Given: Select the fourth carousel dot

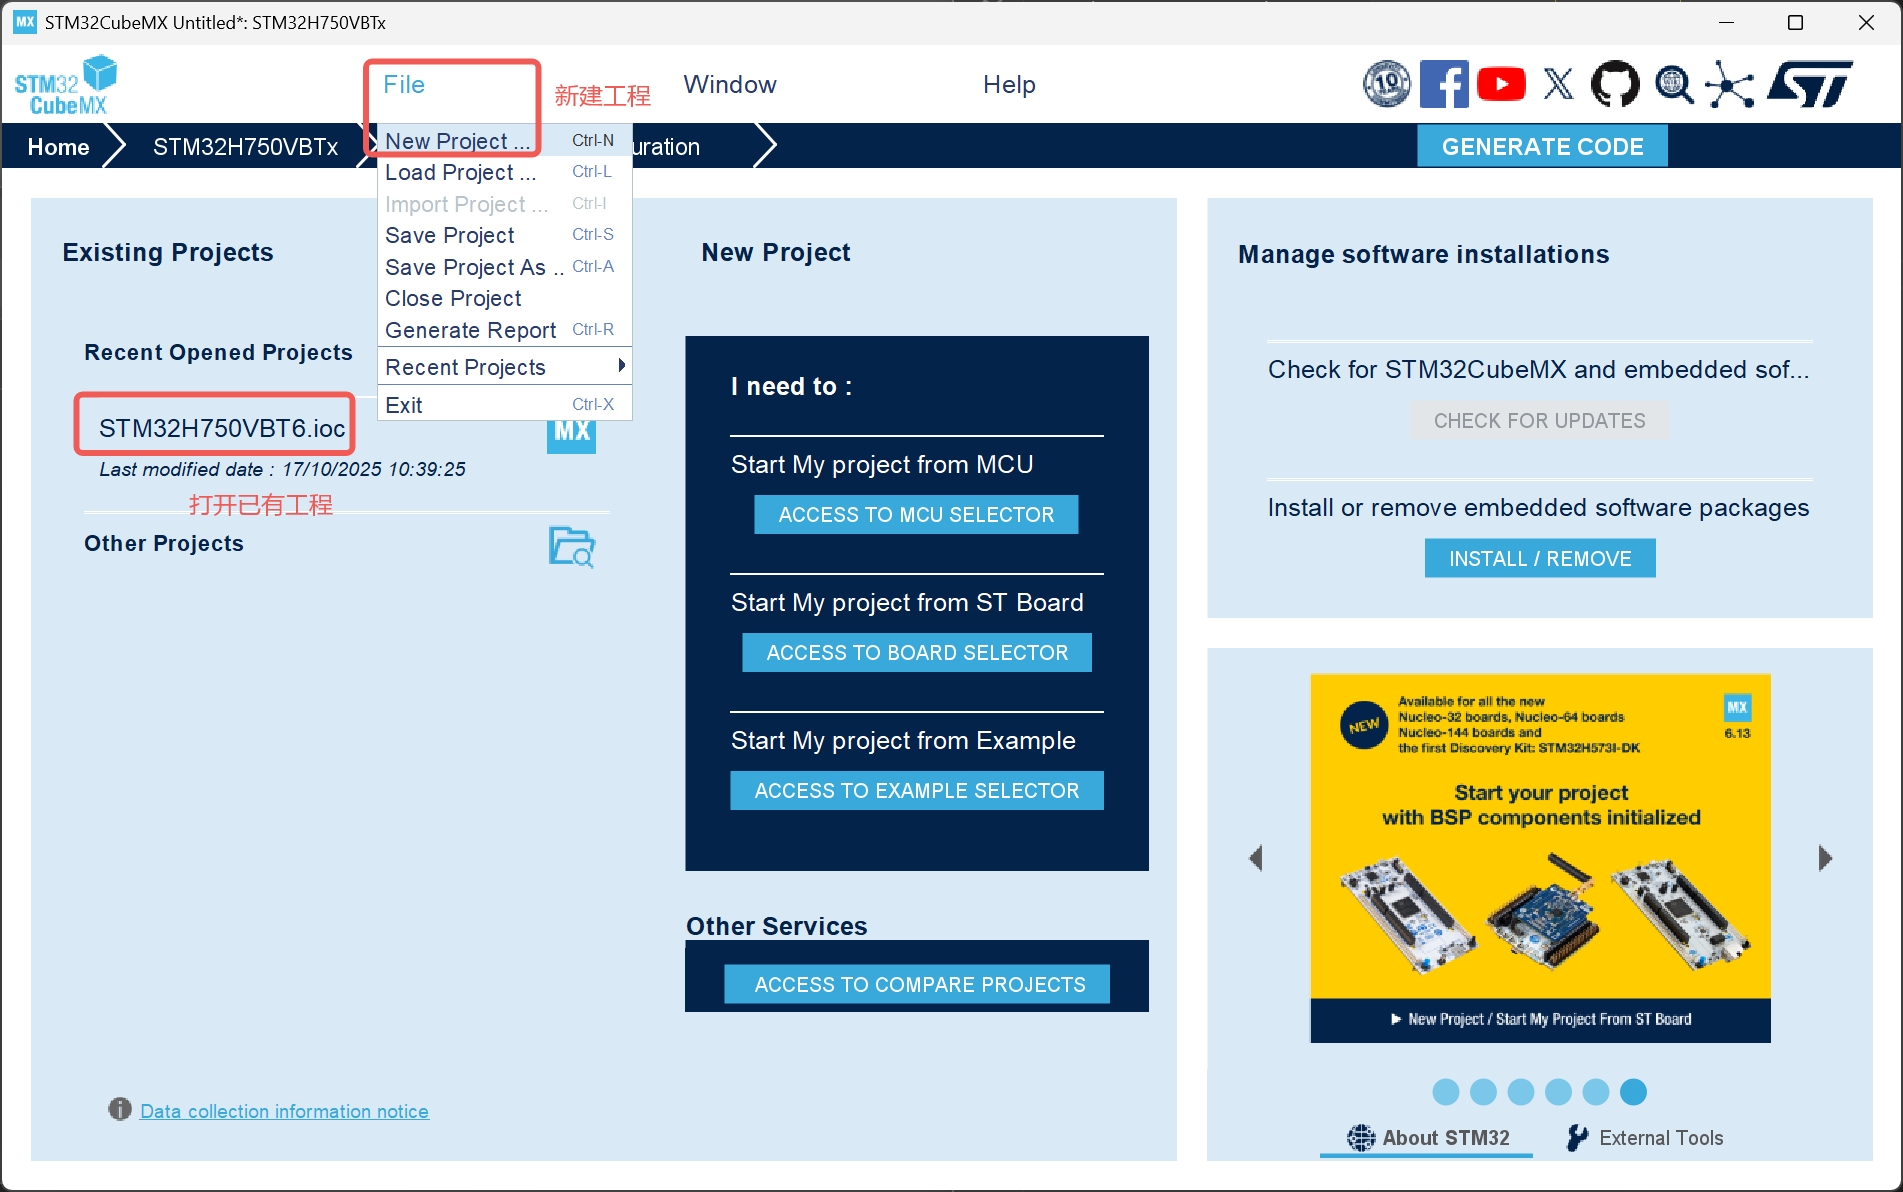Looking at the screenshot, I should click(x=1558, y=1092).
